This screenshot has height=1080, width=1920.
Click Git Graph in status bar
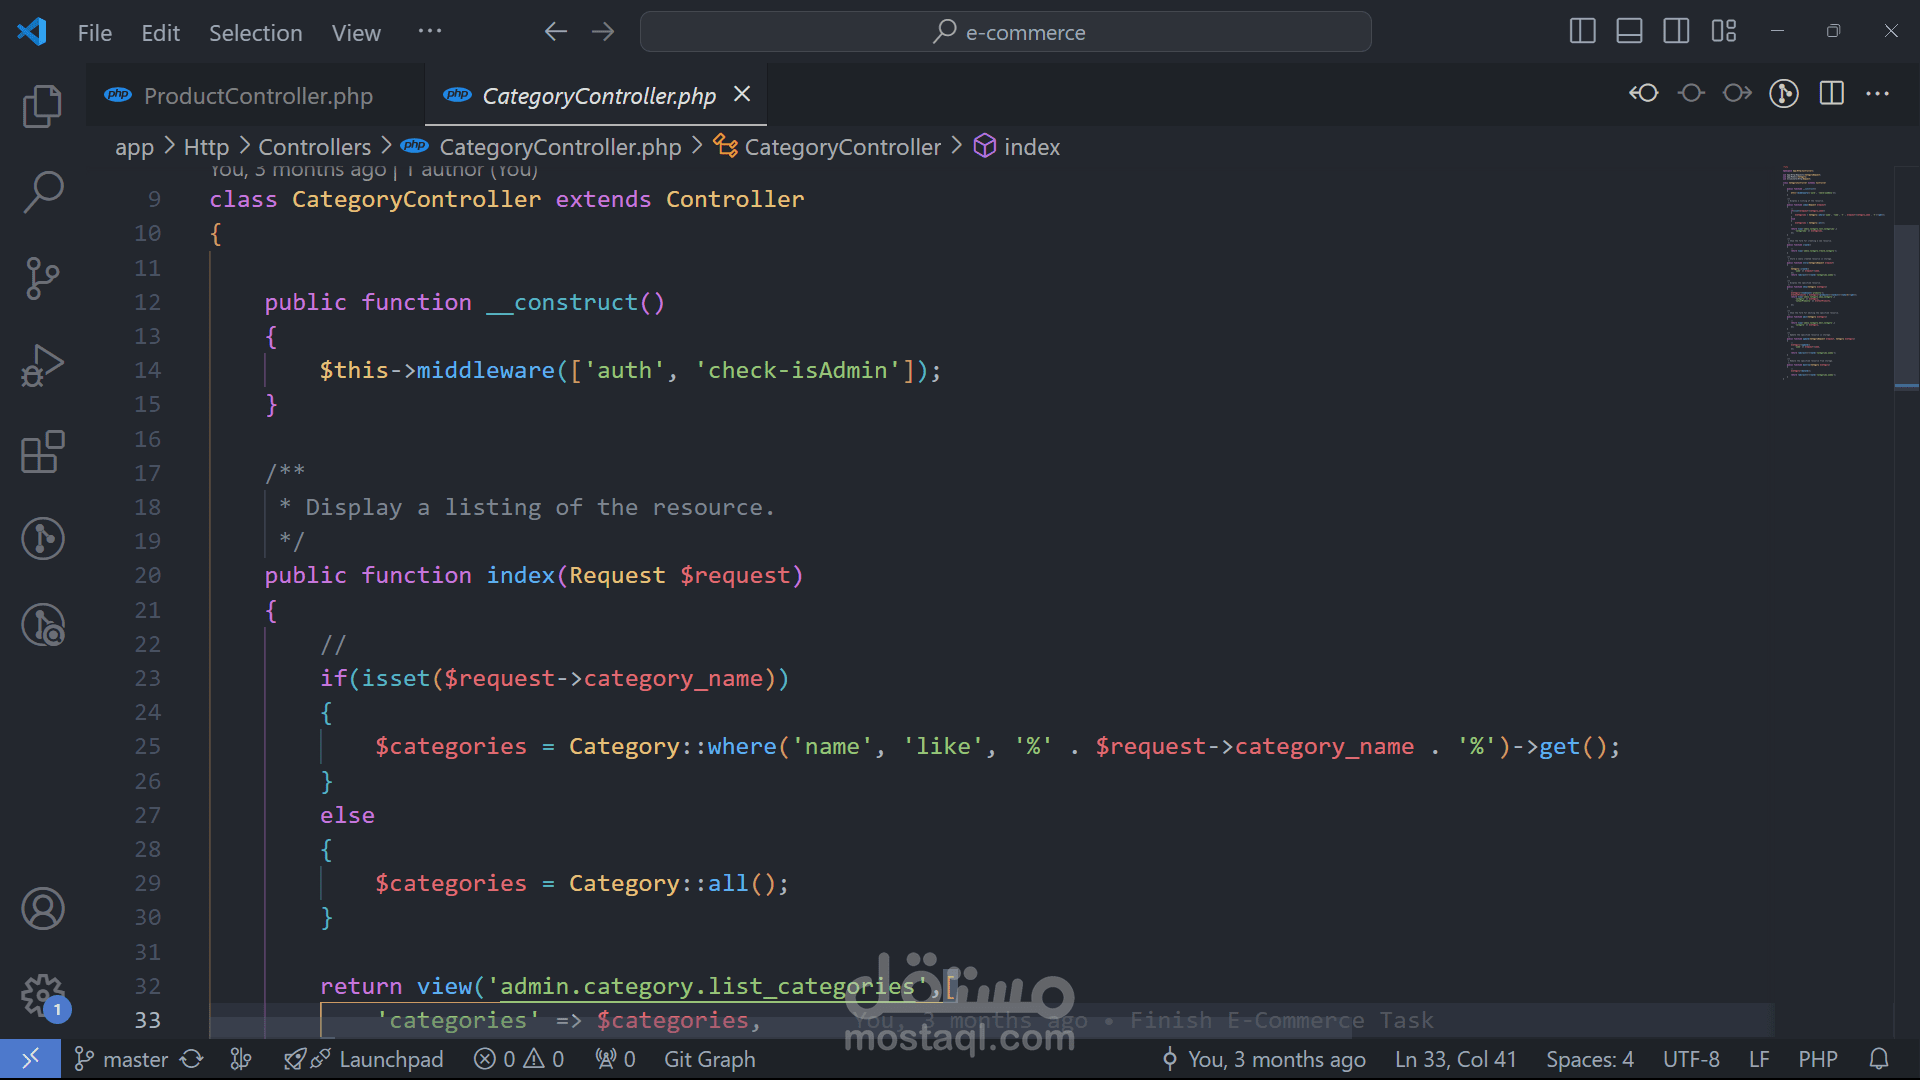click(709, 1059)
